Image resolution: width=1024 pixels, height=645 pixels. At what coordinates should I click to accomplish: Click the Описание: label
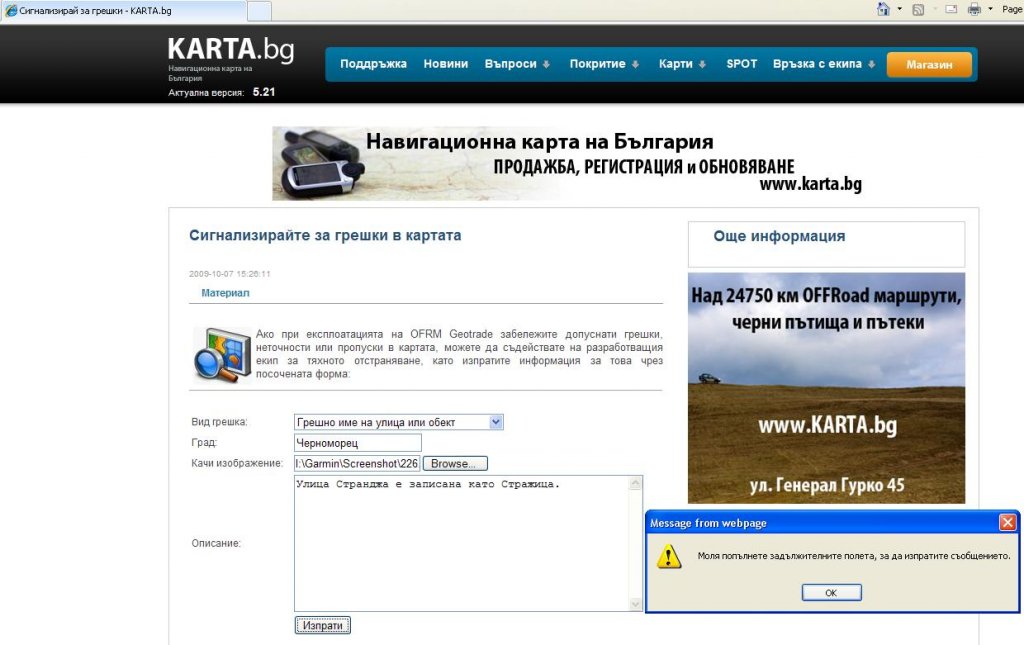[216, 543]
